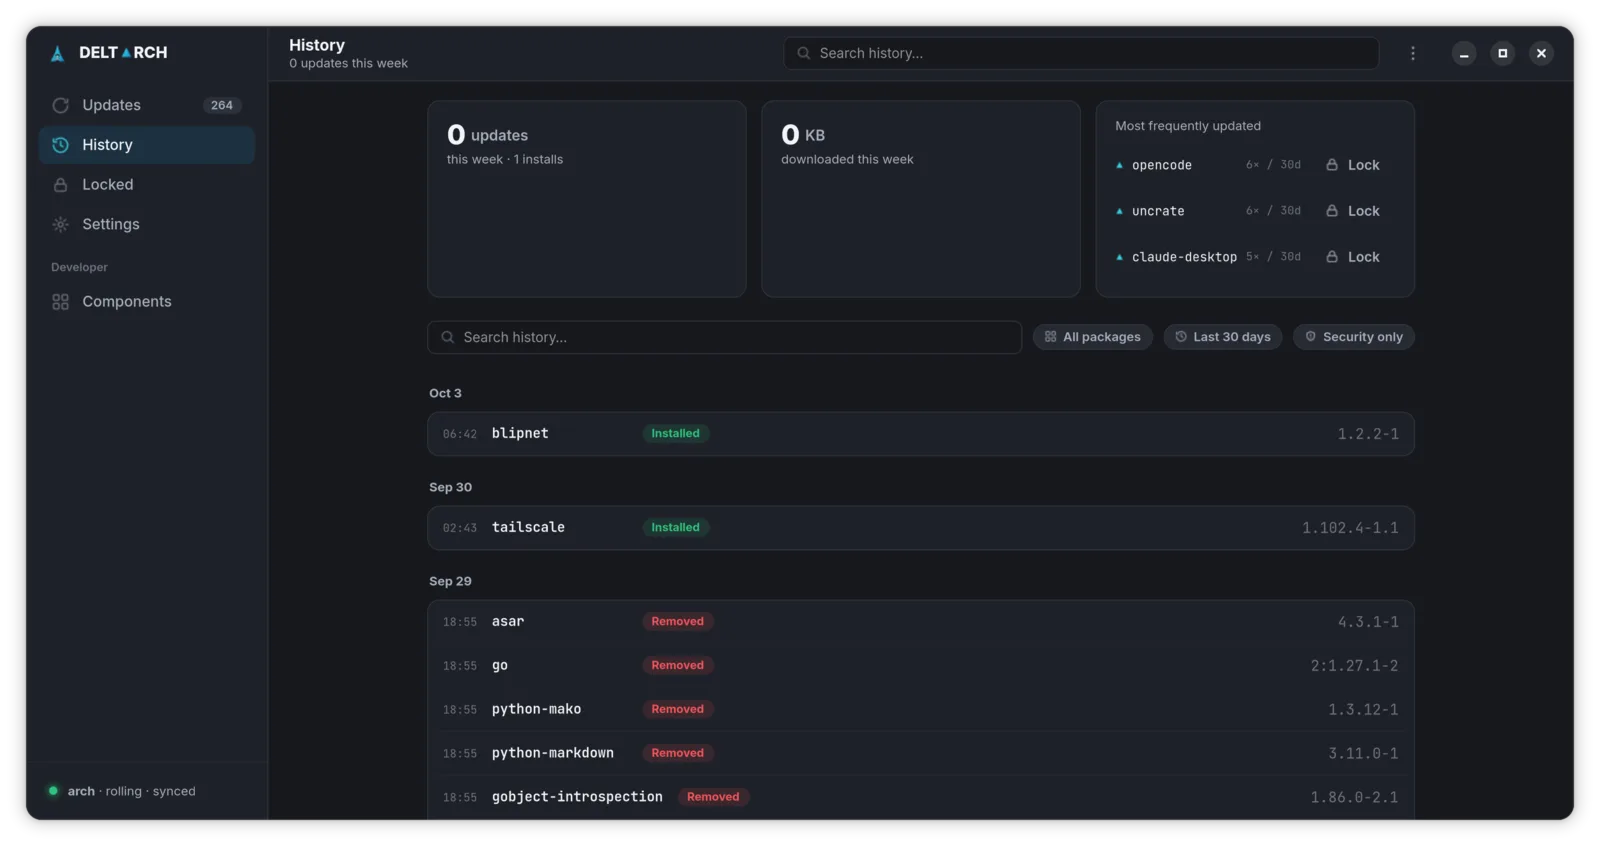Viewport: 1600px width, 846px height.
Task: Toggle the Security only filter
Action: (1353, 337)
